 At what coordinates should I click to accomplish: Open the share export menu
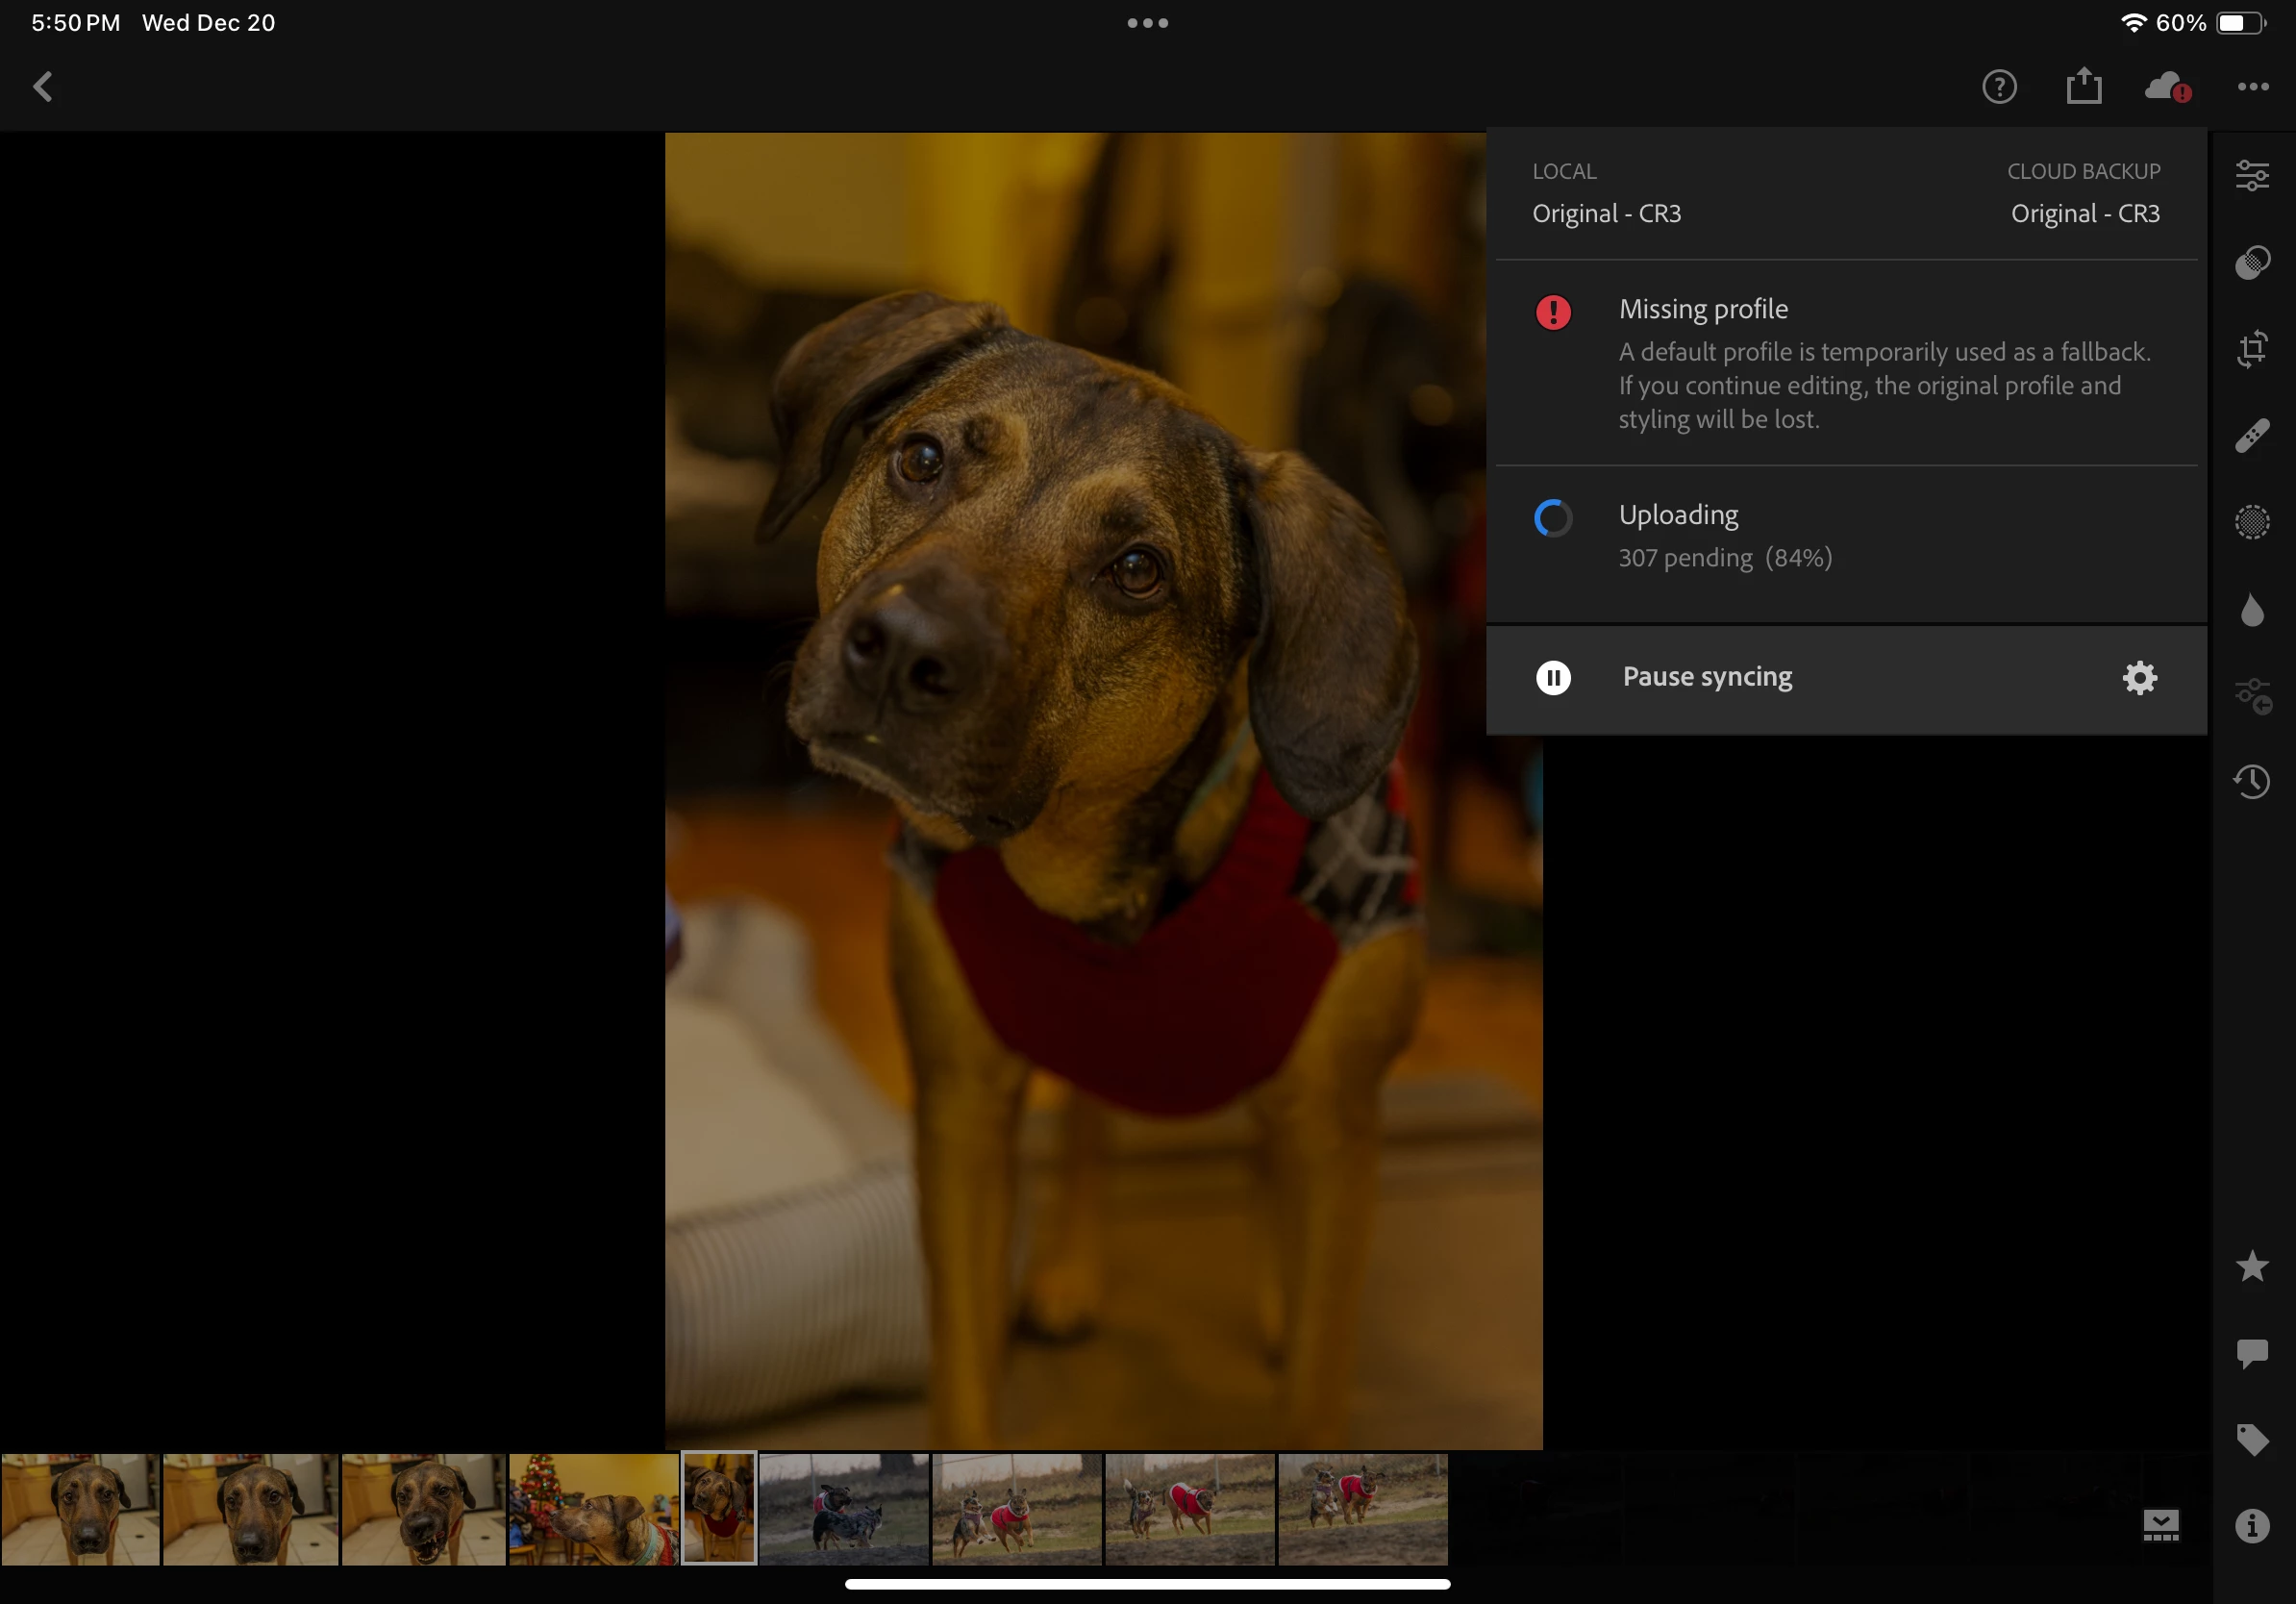2084,87
